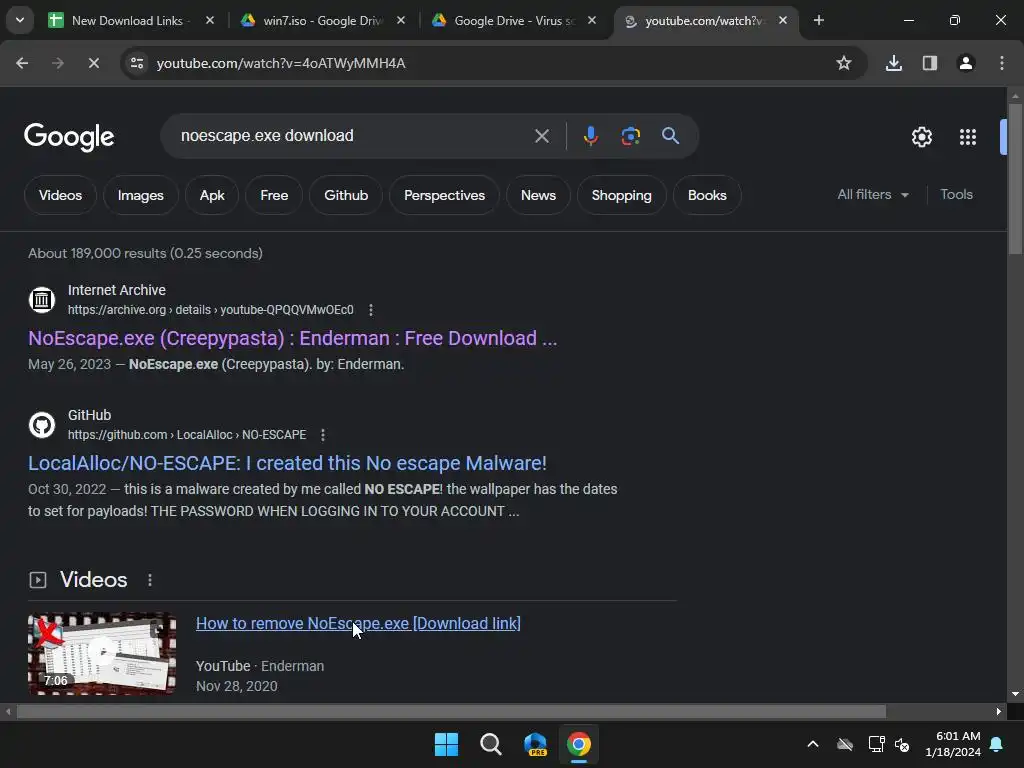This screenshot has height=768, width=1024.
Task: Launch Edge Preview from taskbar
Action: point(535,744)
